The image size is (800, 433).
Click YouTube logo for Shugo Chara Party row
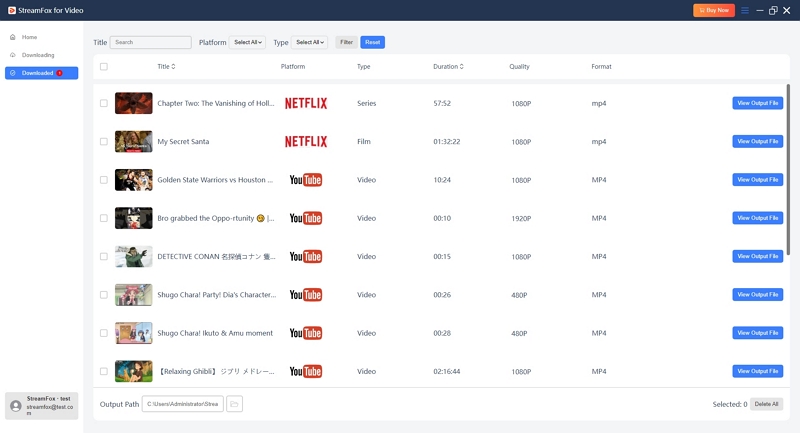[x=306, y=295]
